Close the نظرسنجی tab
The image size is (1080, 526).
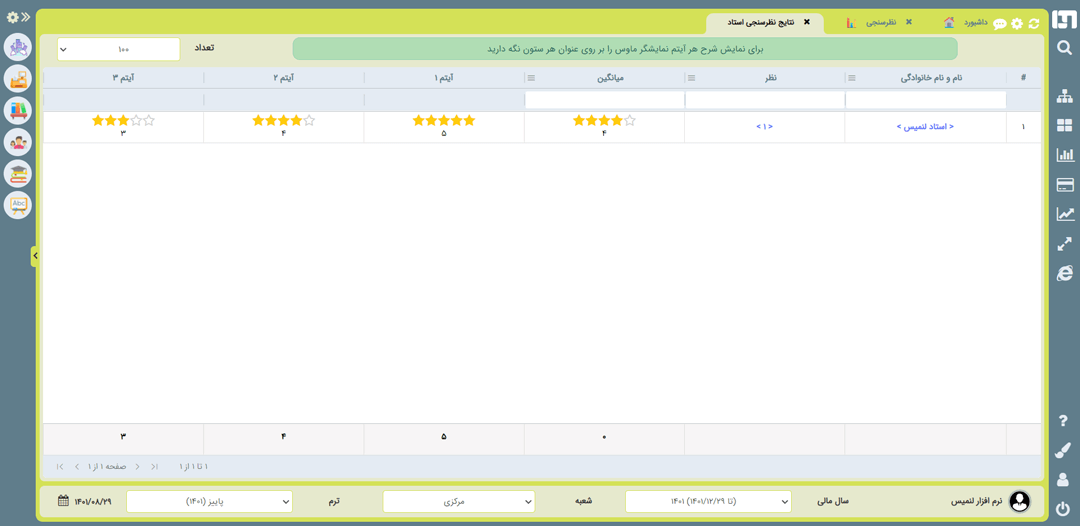[x=908, y=22]
